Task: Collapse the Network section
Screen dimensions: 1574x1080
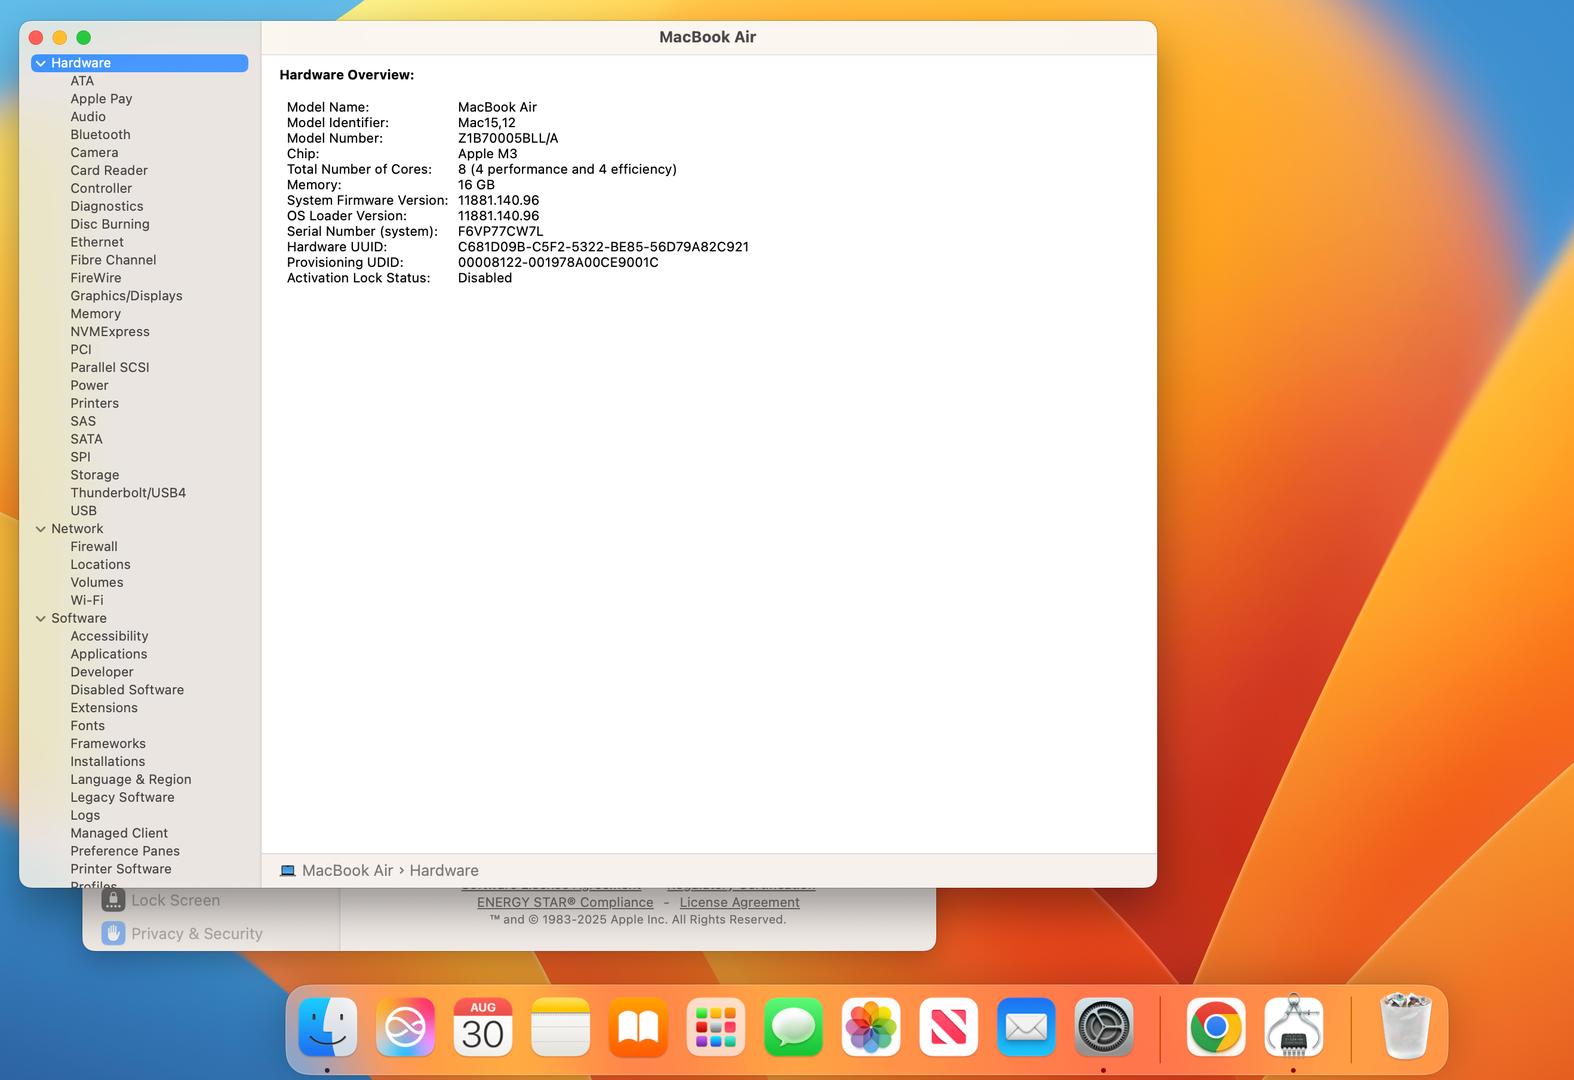Action: (x=40, y=529)
